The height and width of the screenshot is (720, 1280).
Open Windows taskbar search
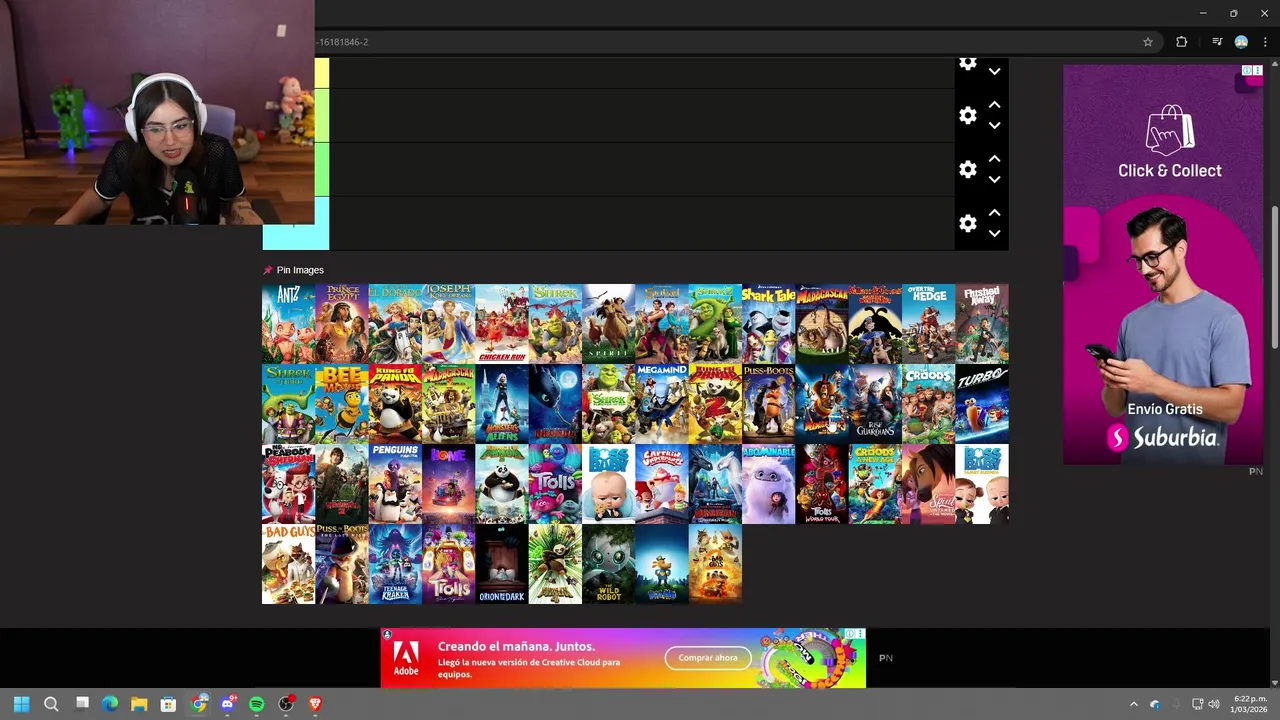pyautogui.click(x=51, y=704)
